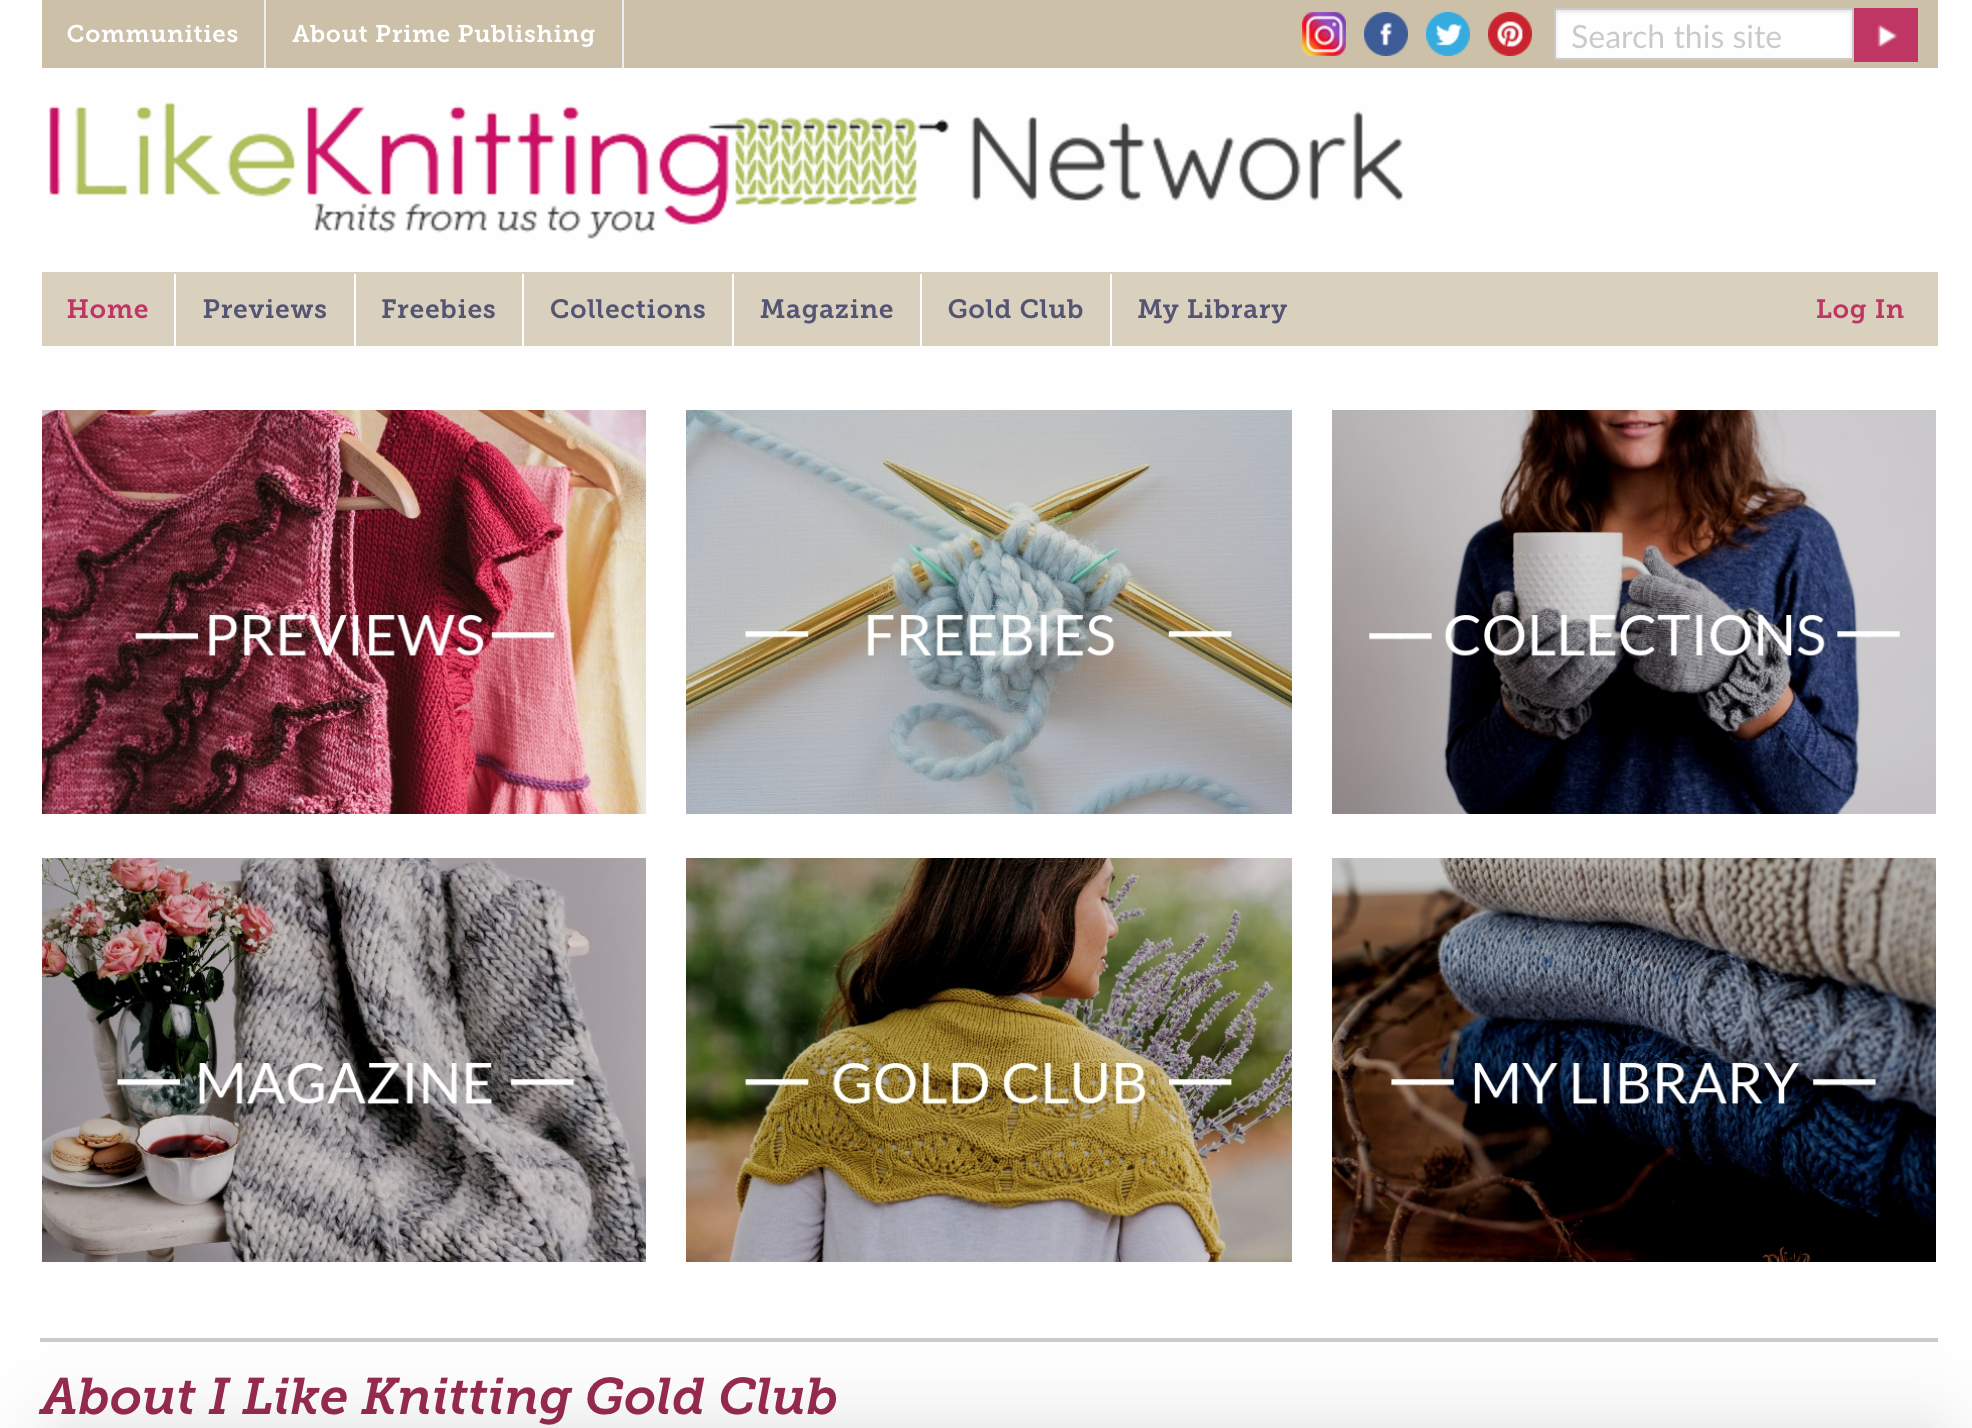Open the Instagram social icon

point(1323,35)
